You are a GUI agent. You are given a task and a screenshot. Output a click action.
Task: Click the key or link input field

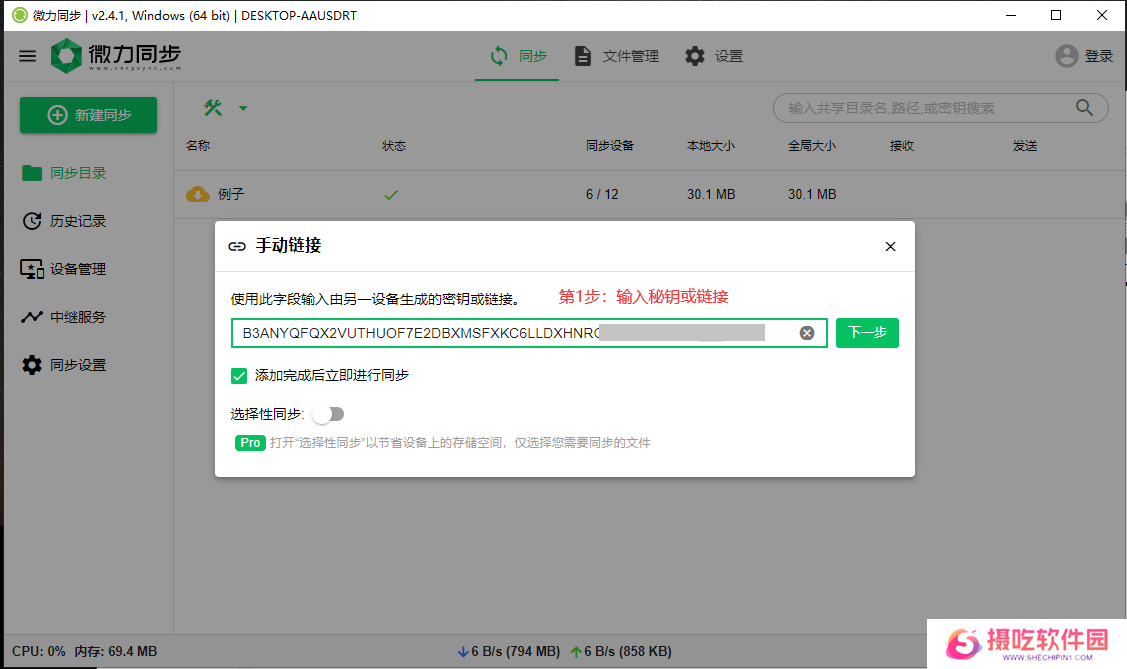pos(510,333)
